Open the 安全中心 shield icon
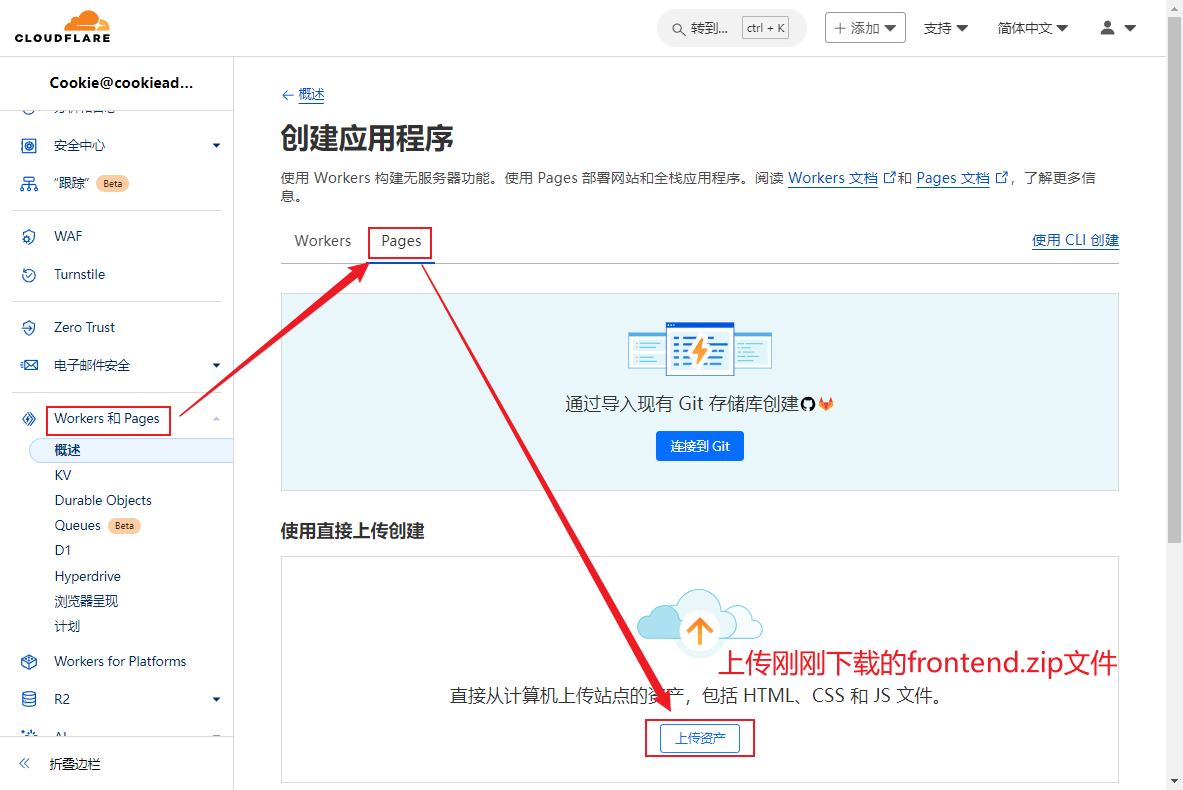The width and height of the screenshot is (1183, 790). [x=30, y=146]
